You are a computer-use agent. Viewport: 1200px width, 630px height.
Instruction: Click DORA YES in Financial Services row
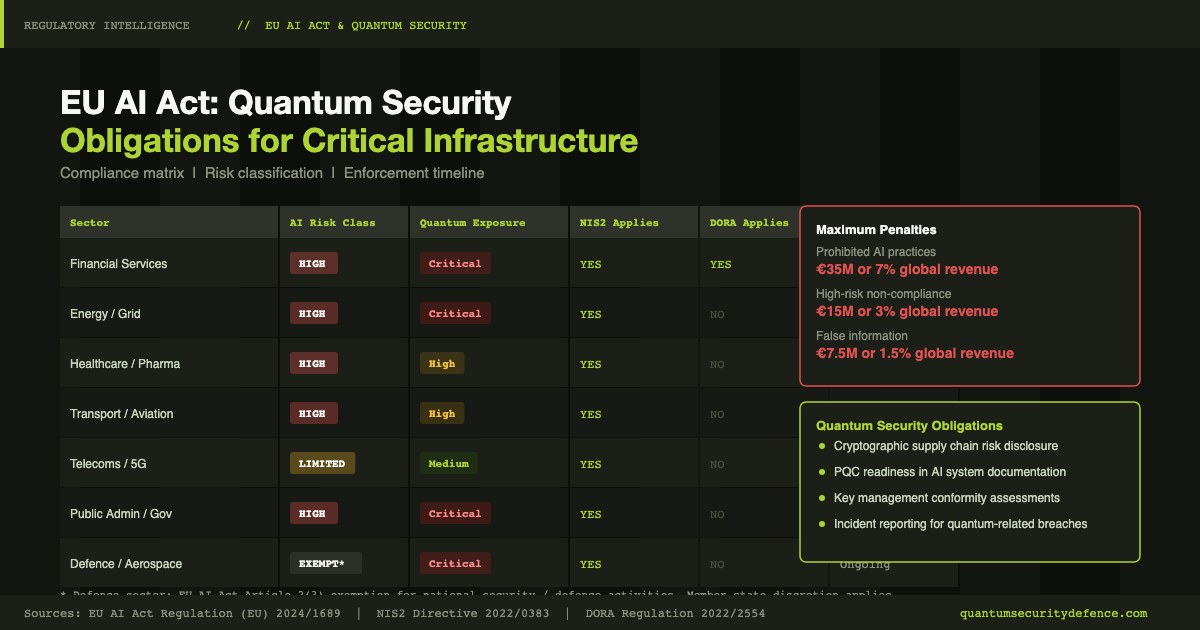[720, 265]
